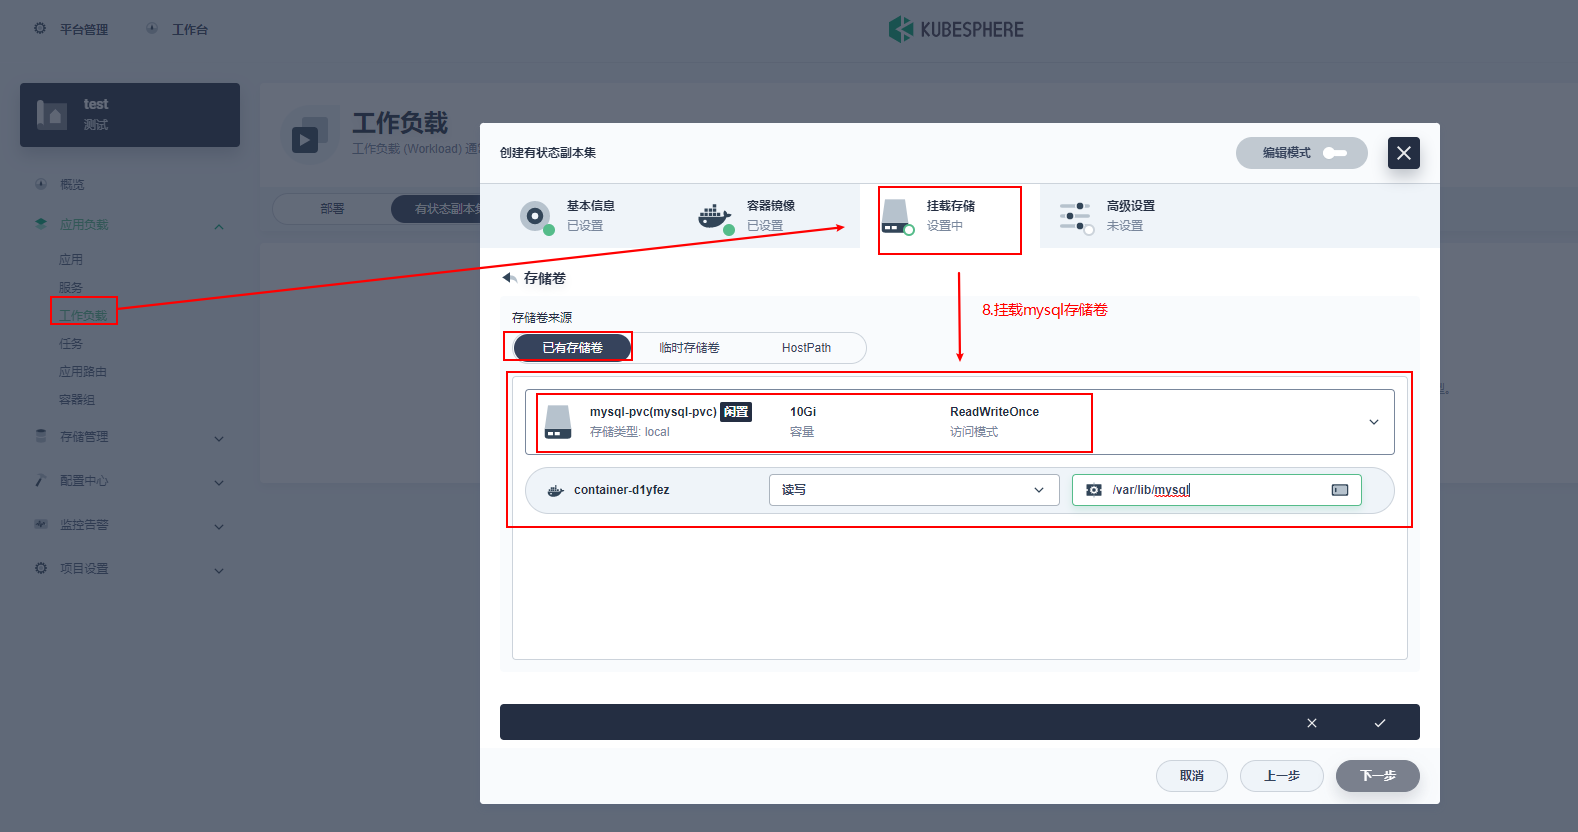This screenshot has width=1578, height=832.
Task: Click the application workloads layers icon
Action: coord(41,224)
